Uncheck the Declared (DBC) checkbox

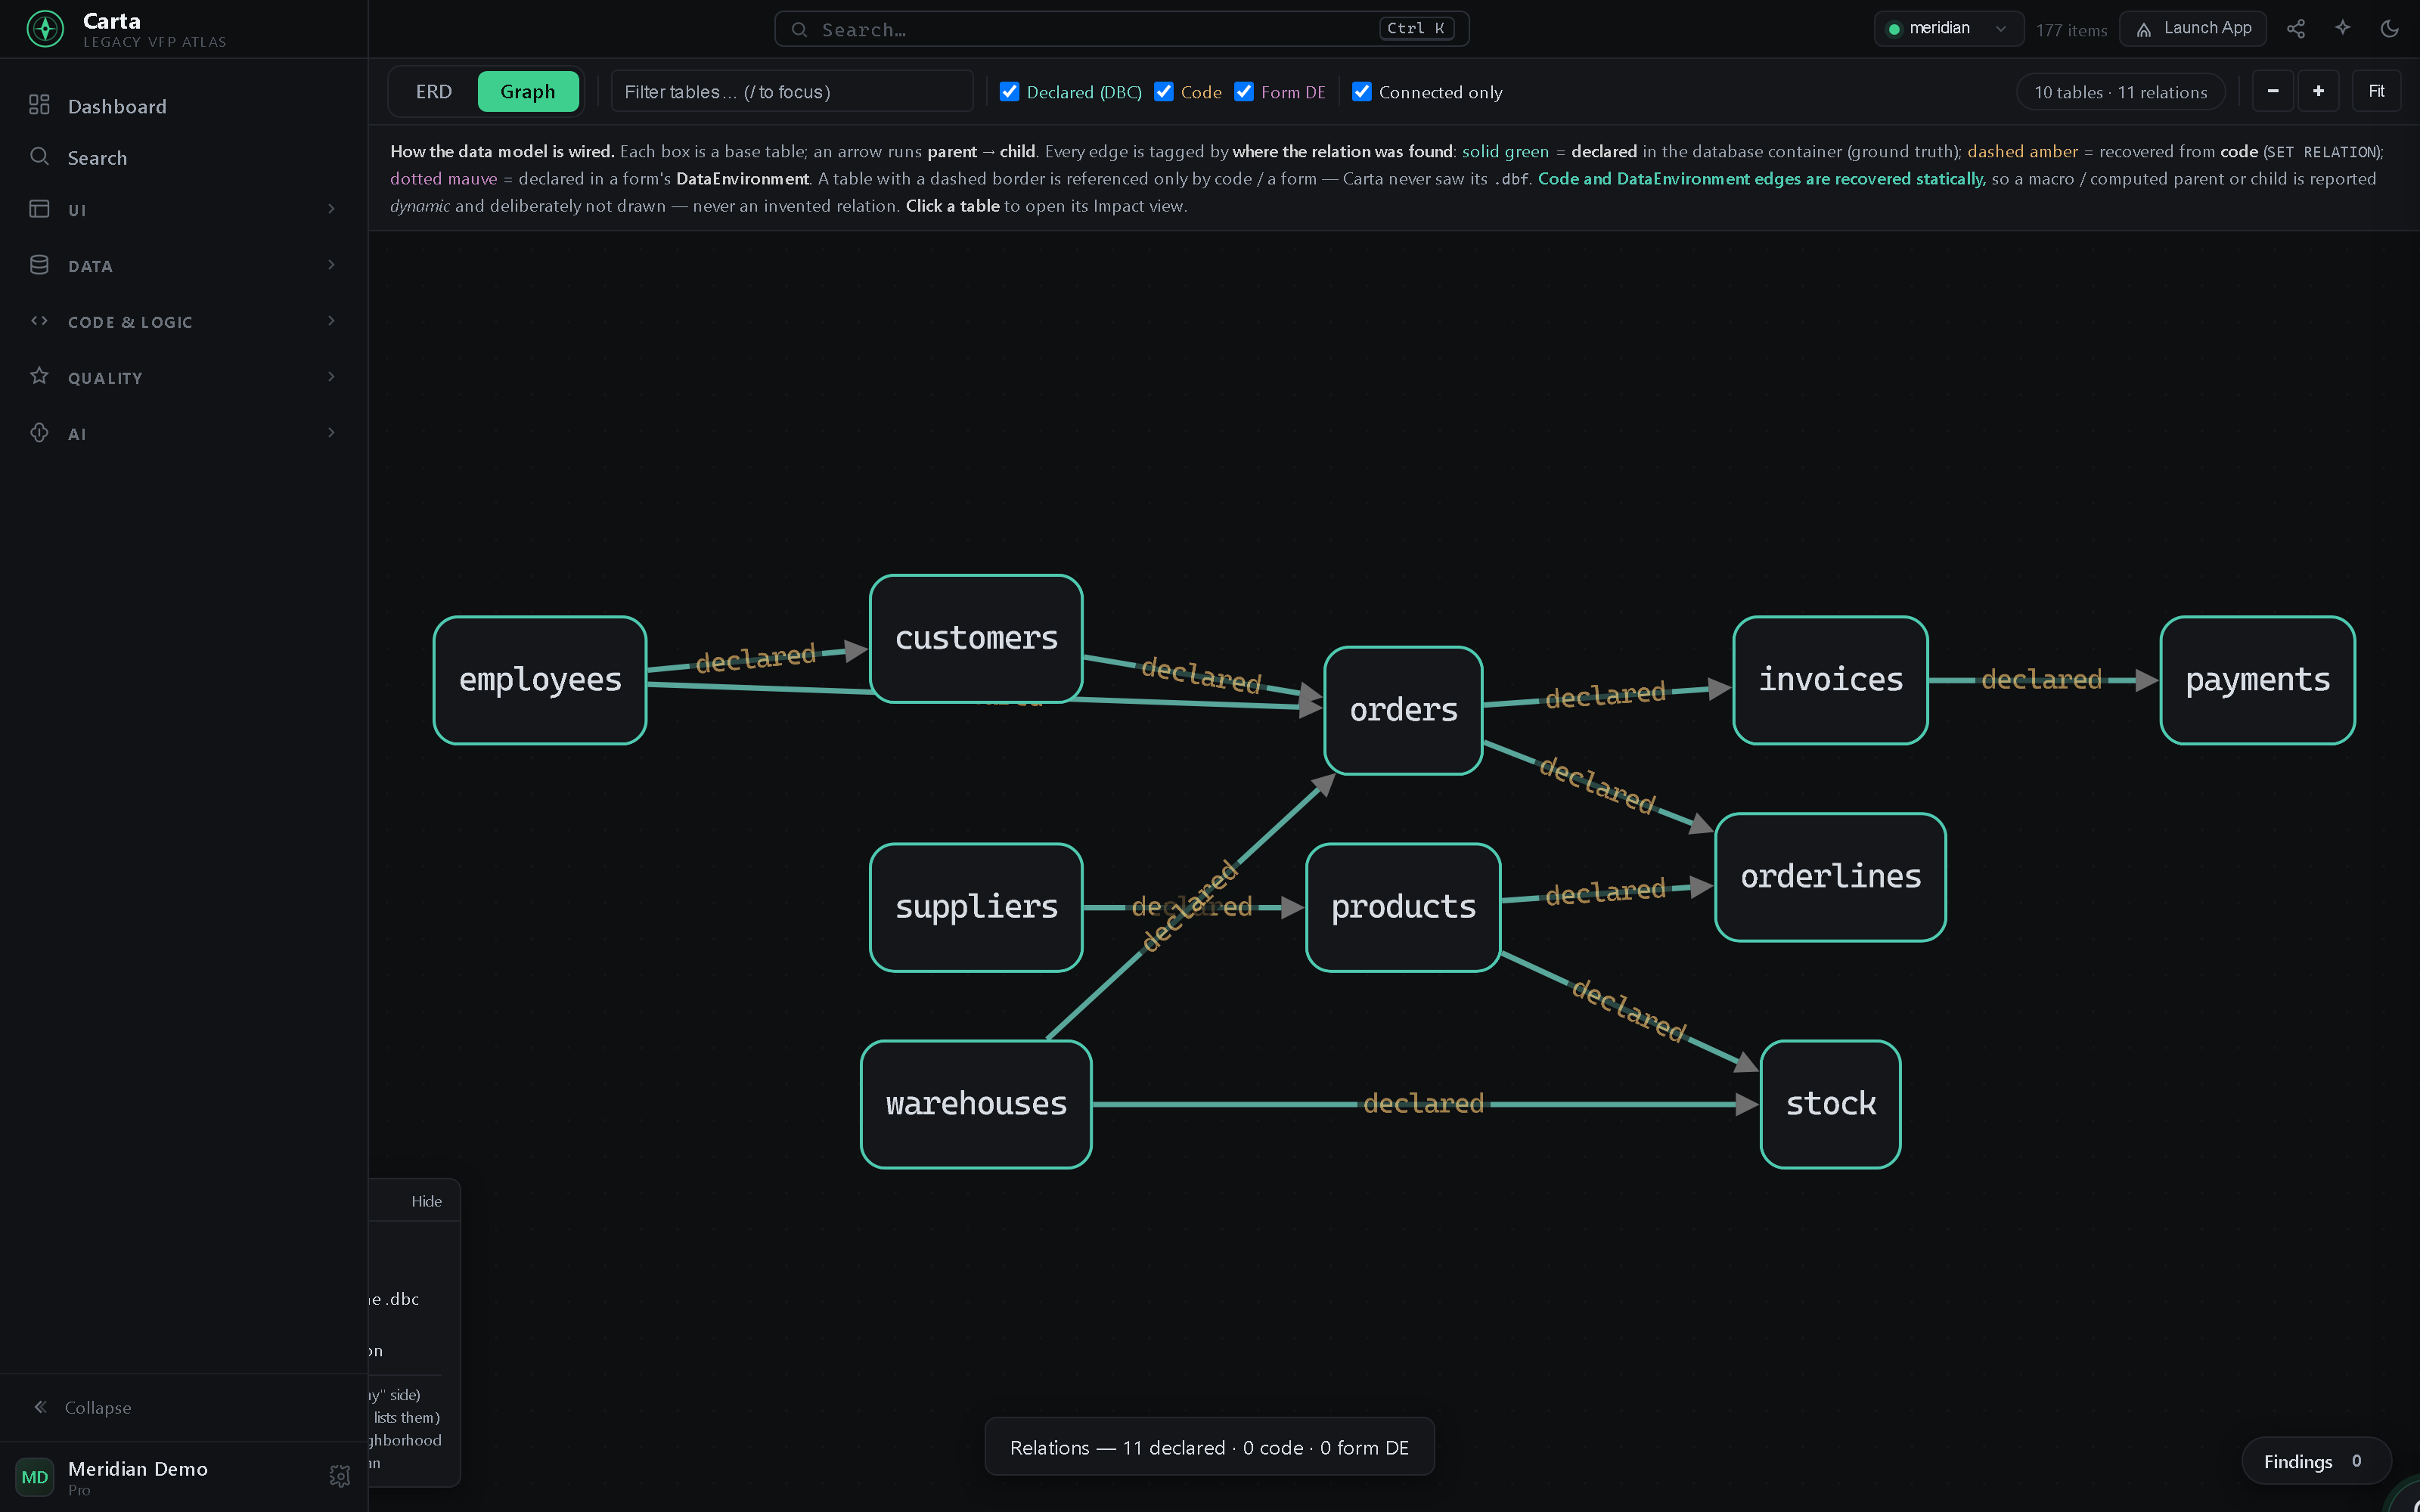[1010, 92]
